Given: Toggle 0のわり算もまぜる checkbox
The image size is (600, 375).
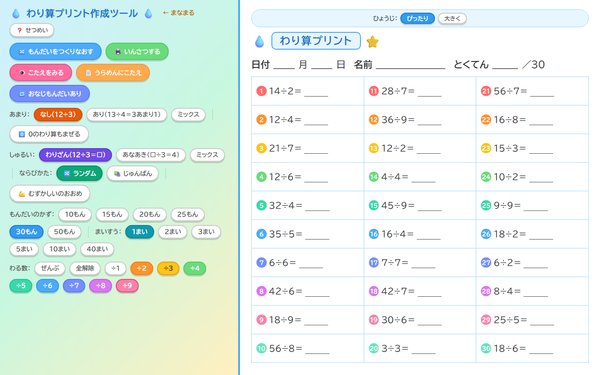Looking at the screenshot, I should pyautogui.click(x=49, y=134).
